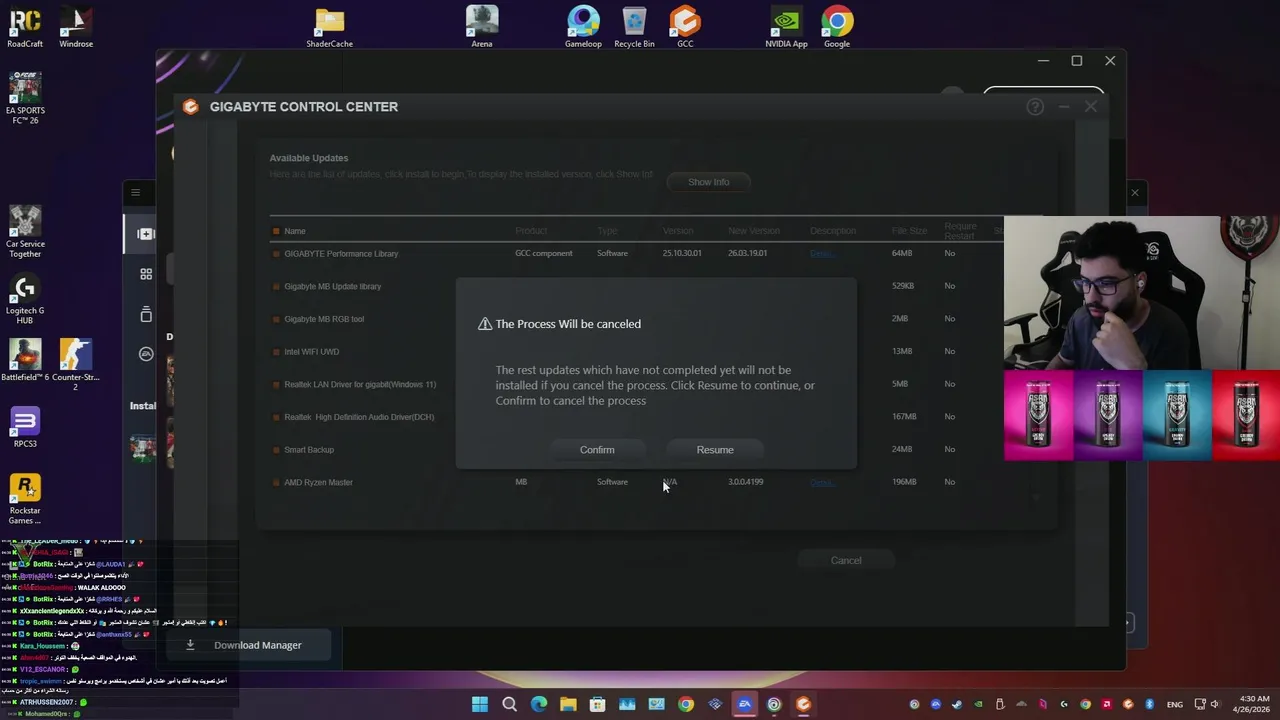The image size is (1280, 720).
Task: Open the Arena desktop shortcut
Action: (x=482, y=27)
